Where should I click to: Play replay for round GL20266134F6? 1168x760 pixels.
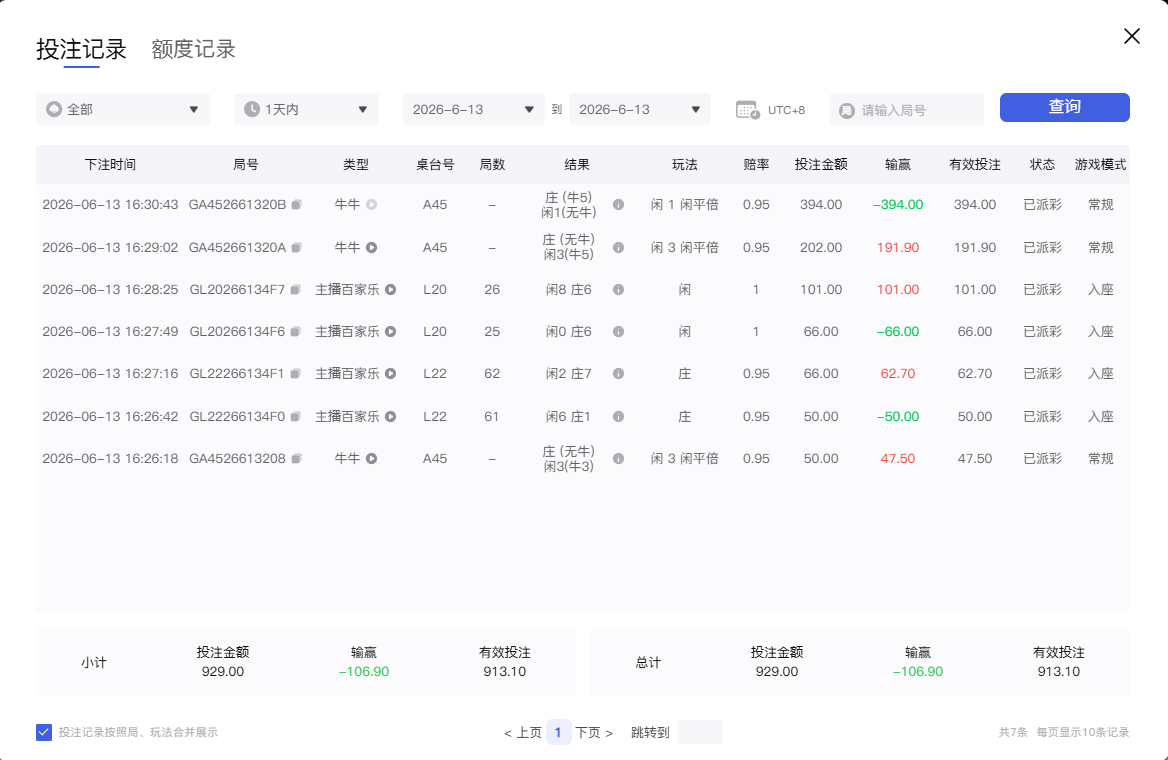point(390,332)
